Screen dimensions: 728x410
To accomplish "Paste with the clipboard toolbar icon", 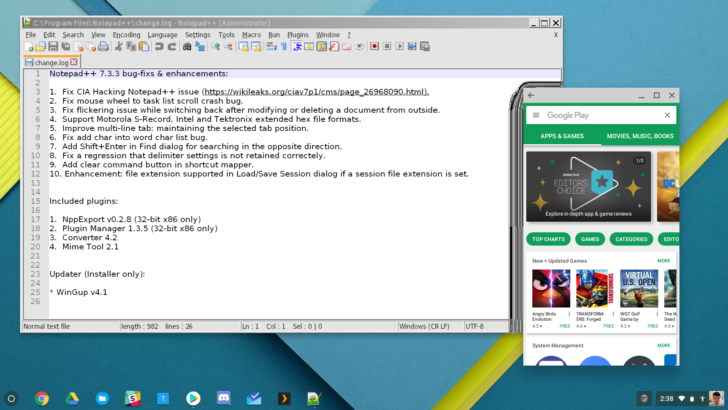I will (x=144, y=46).
